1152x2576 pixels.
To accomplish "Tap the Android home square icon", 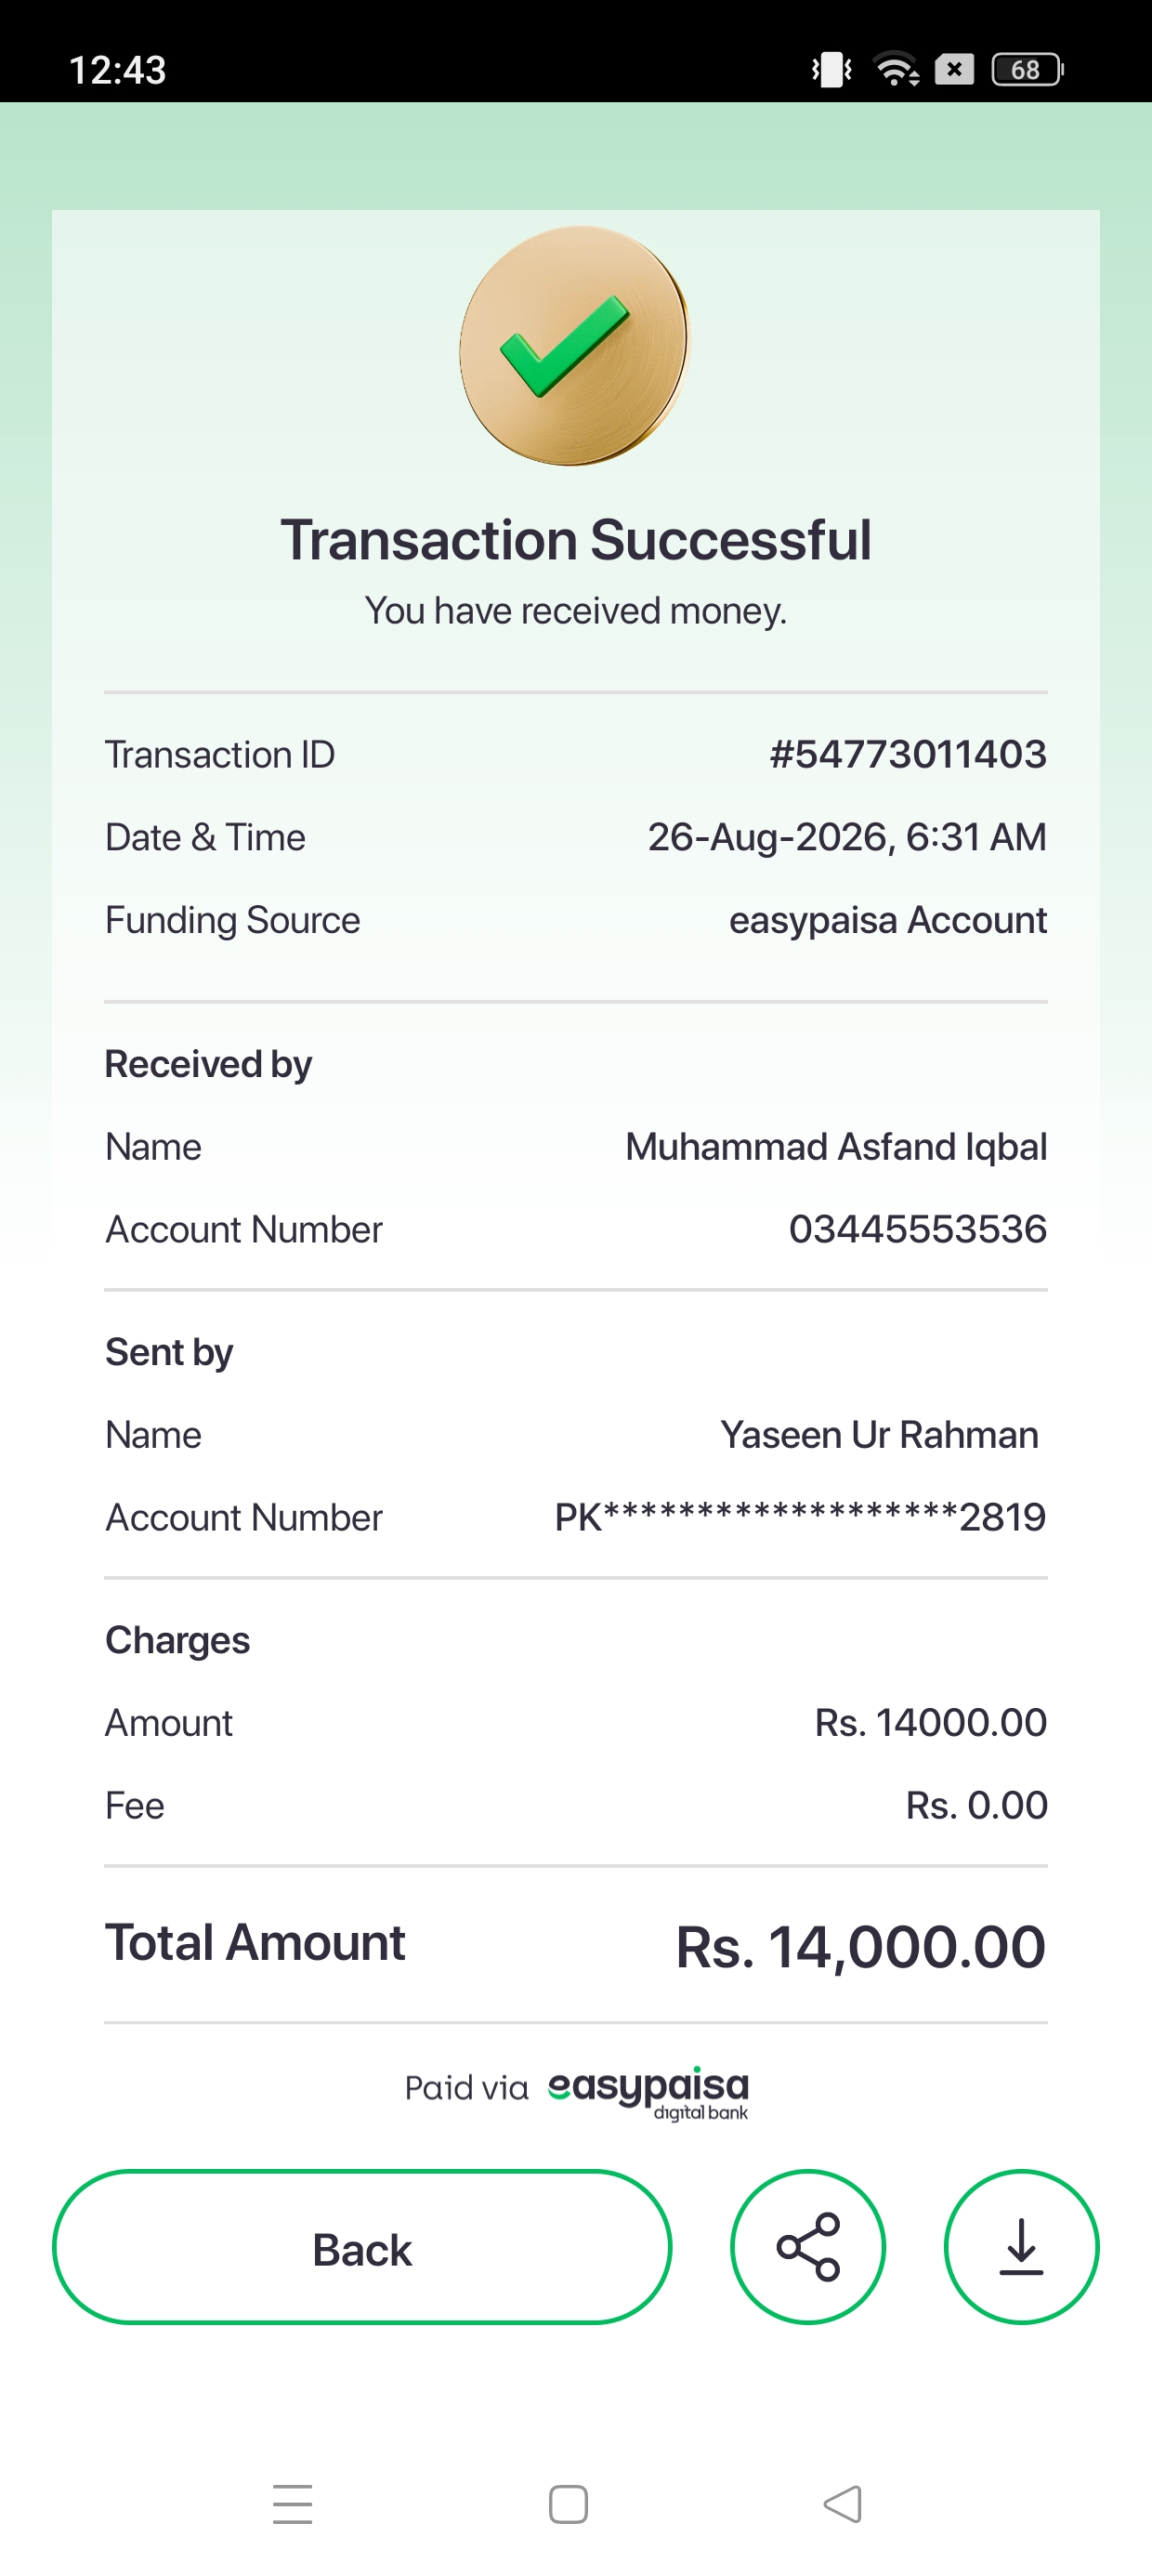I will (x=568, y=2504).
